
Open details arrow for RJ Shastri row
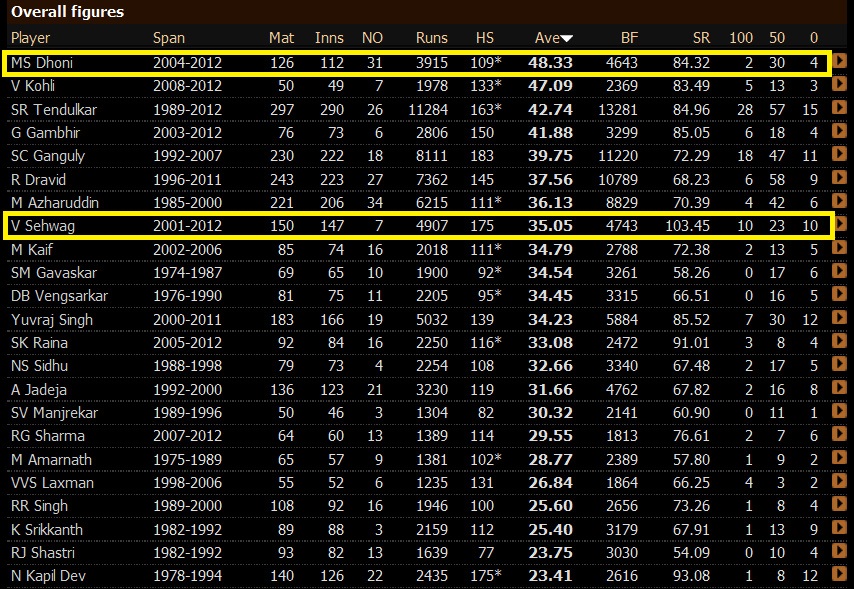(x=839, y=551)
